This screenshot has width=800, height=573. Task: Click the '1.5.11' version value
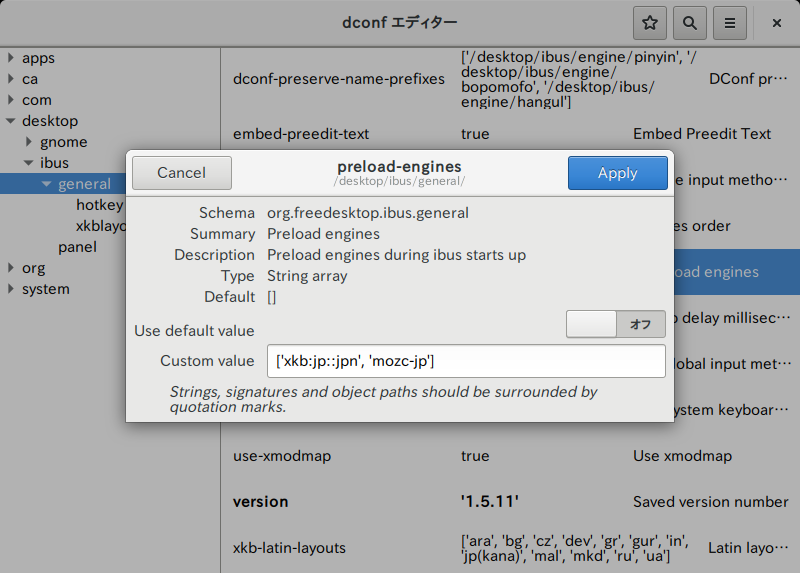click(490, 502)
